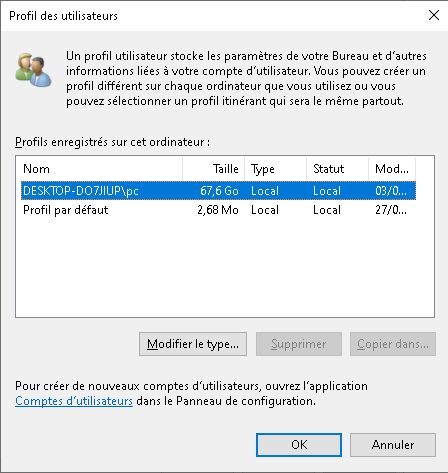Click the truncated Mod... column header
448x473 pixels.
click(x=392, y=169)
